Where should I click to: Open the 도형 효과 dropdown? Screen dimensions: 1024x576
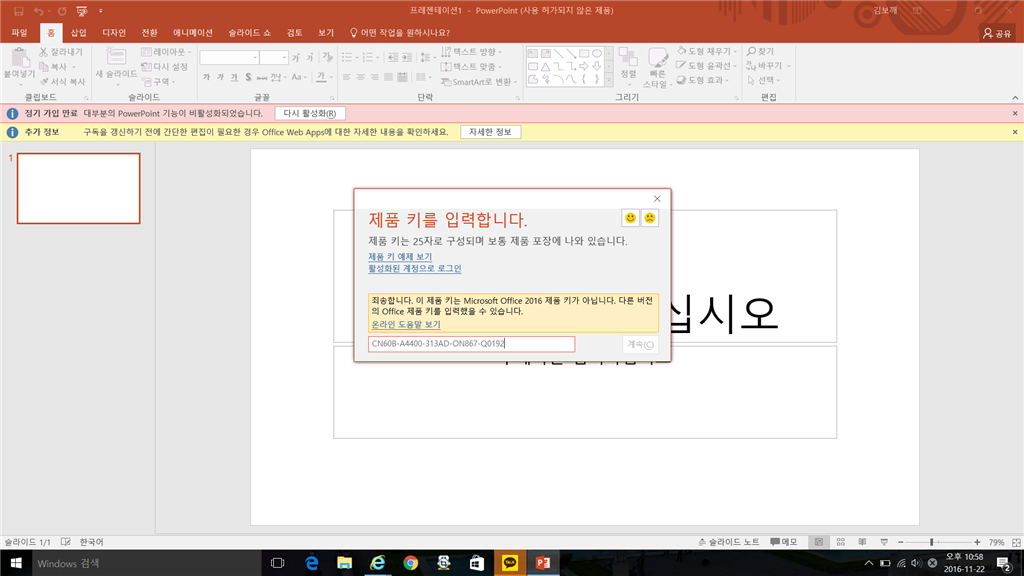(x=703, y=80)
